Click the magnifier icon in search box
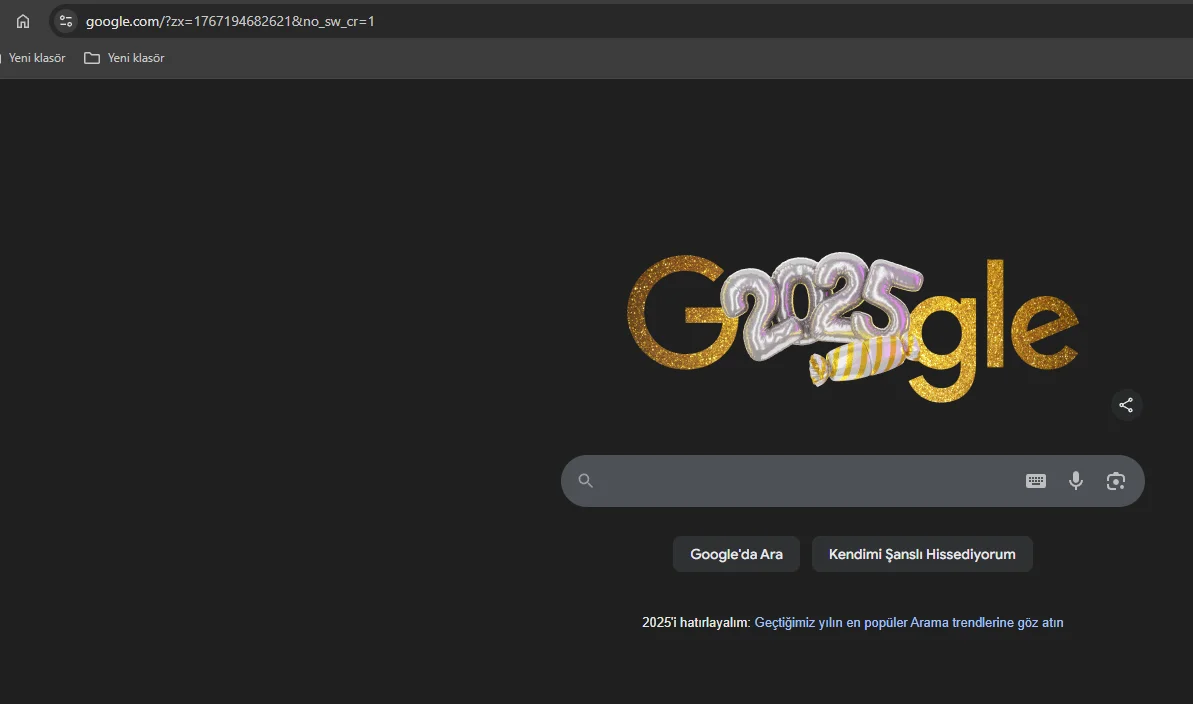Viewport: 1193px width, 704px height. 585,480
